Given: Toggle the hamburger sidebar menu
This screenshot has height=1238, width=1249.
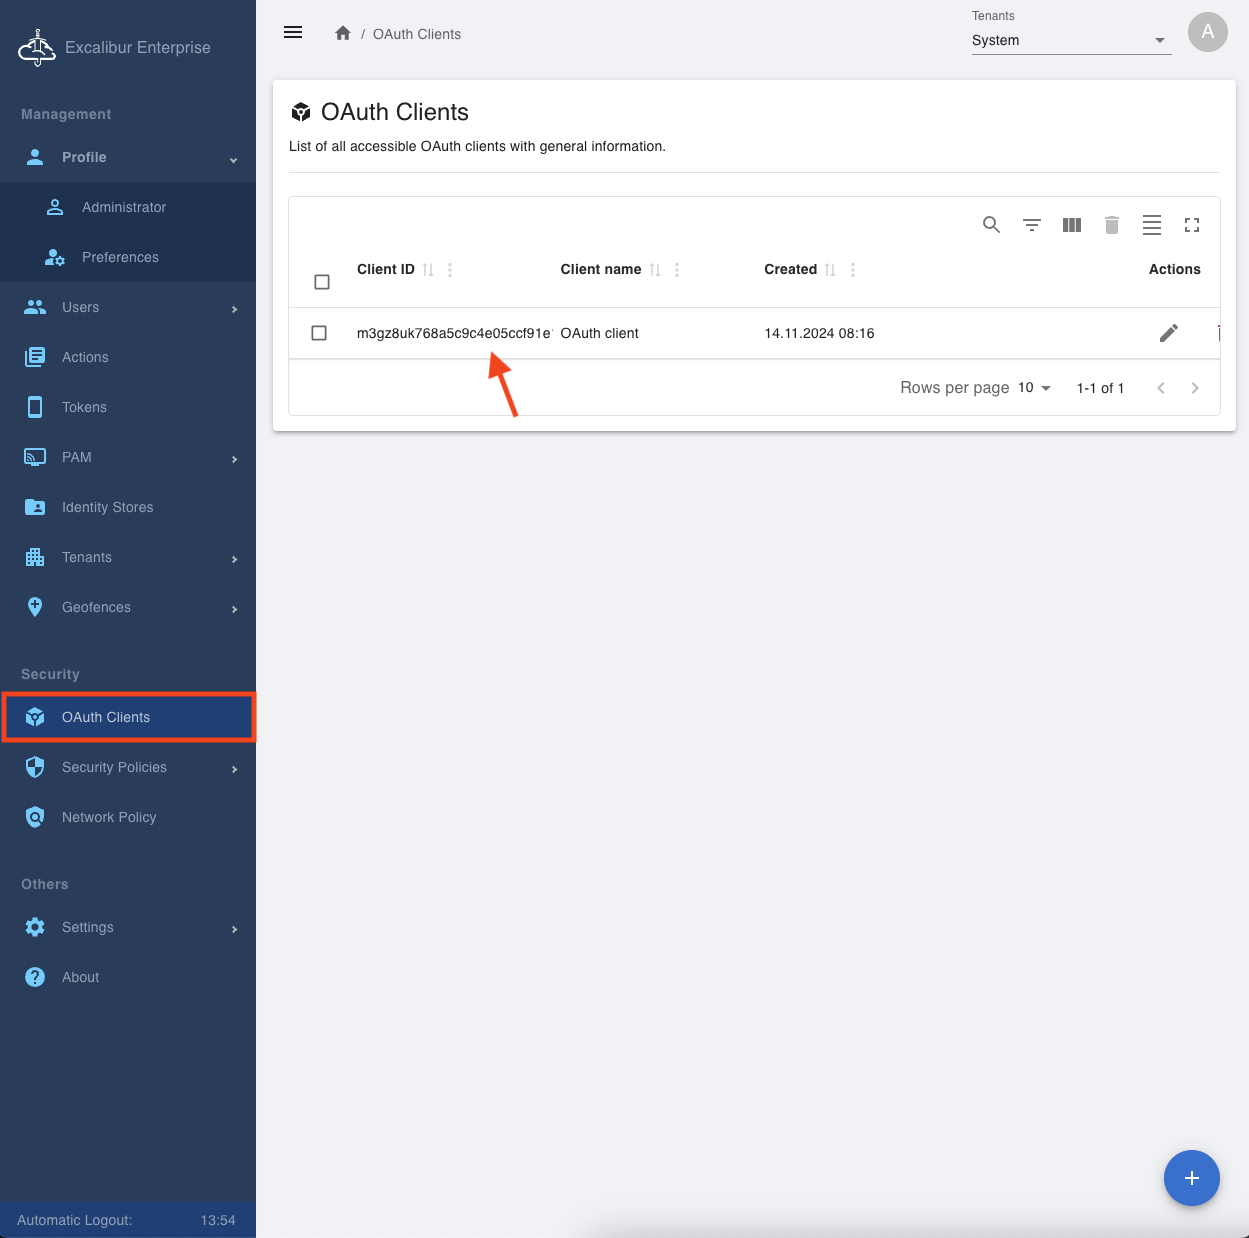Looking at the screenshot, I should [x=293, y=33].
